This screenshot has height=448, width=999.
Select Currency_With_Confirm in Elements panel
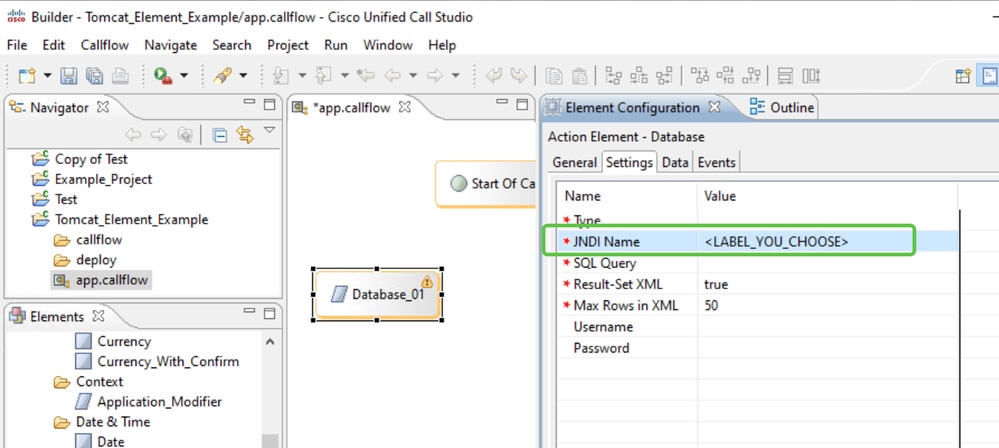pyautogui.click(x=168, y=361)
